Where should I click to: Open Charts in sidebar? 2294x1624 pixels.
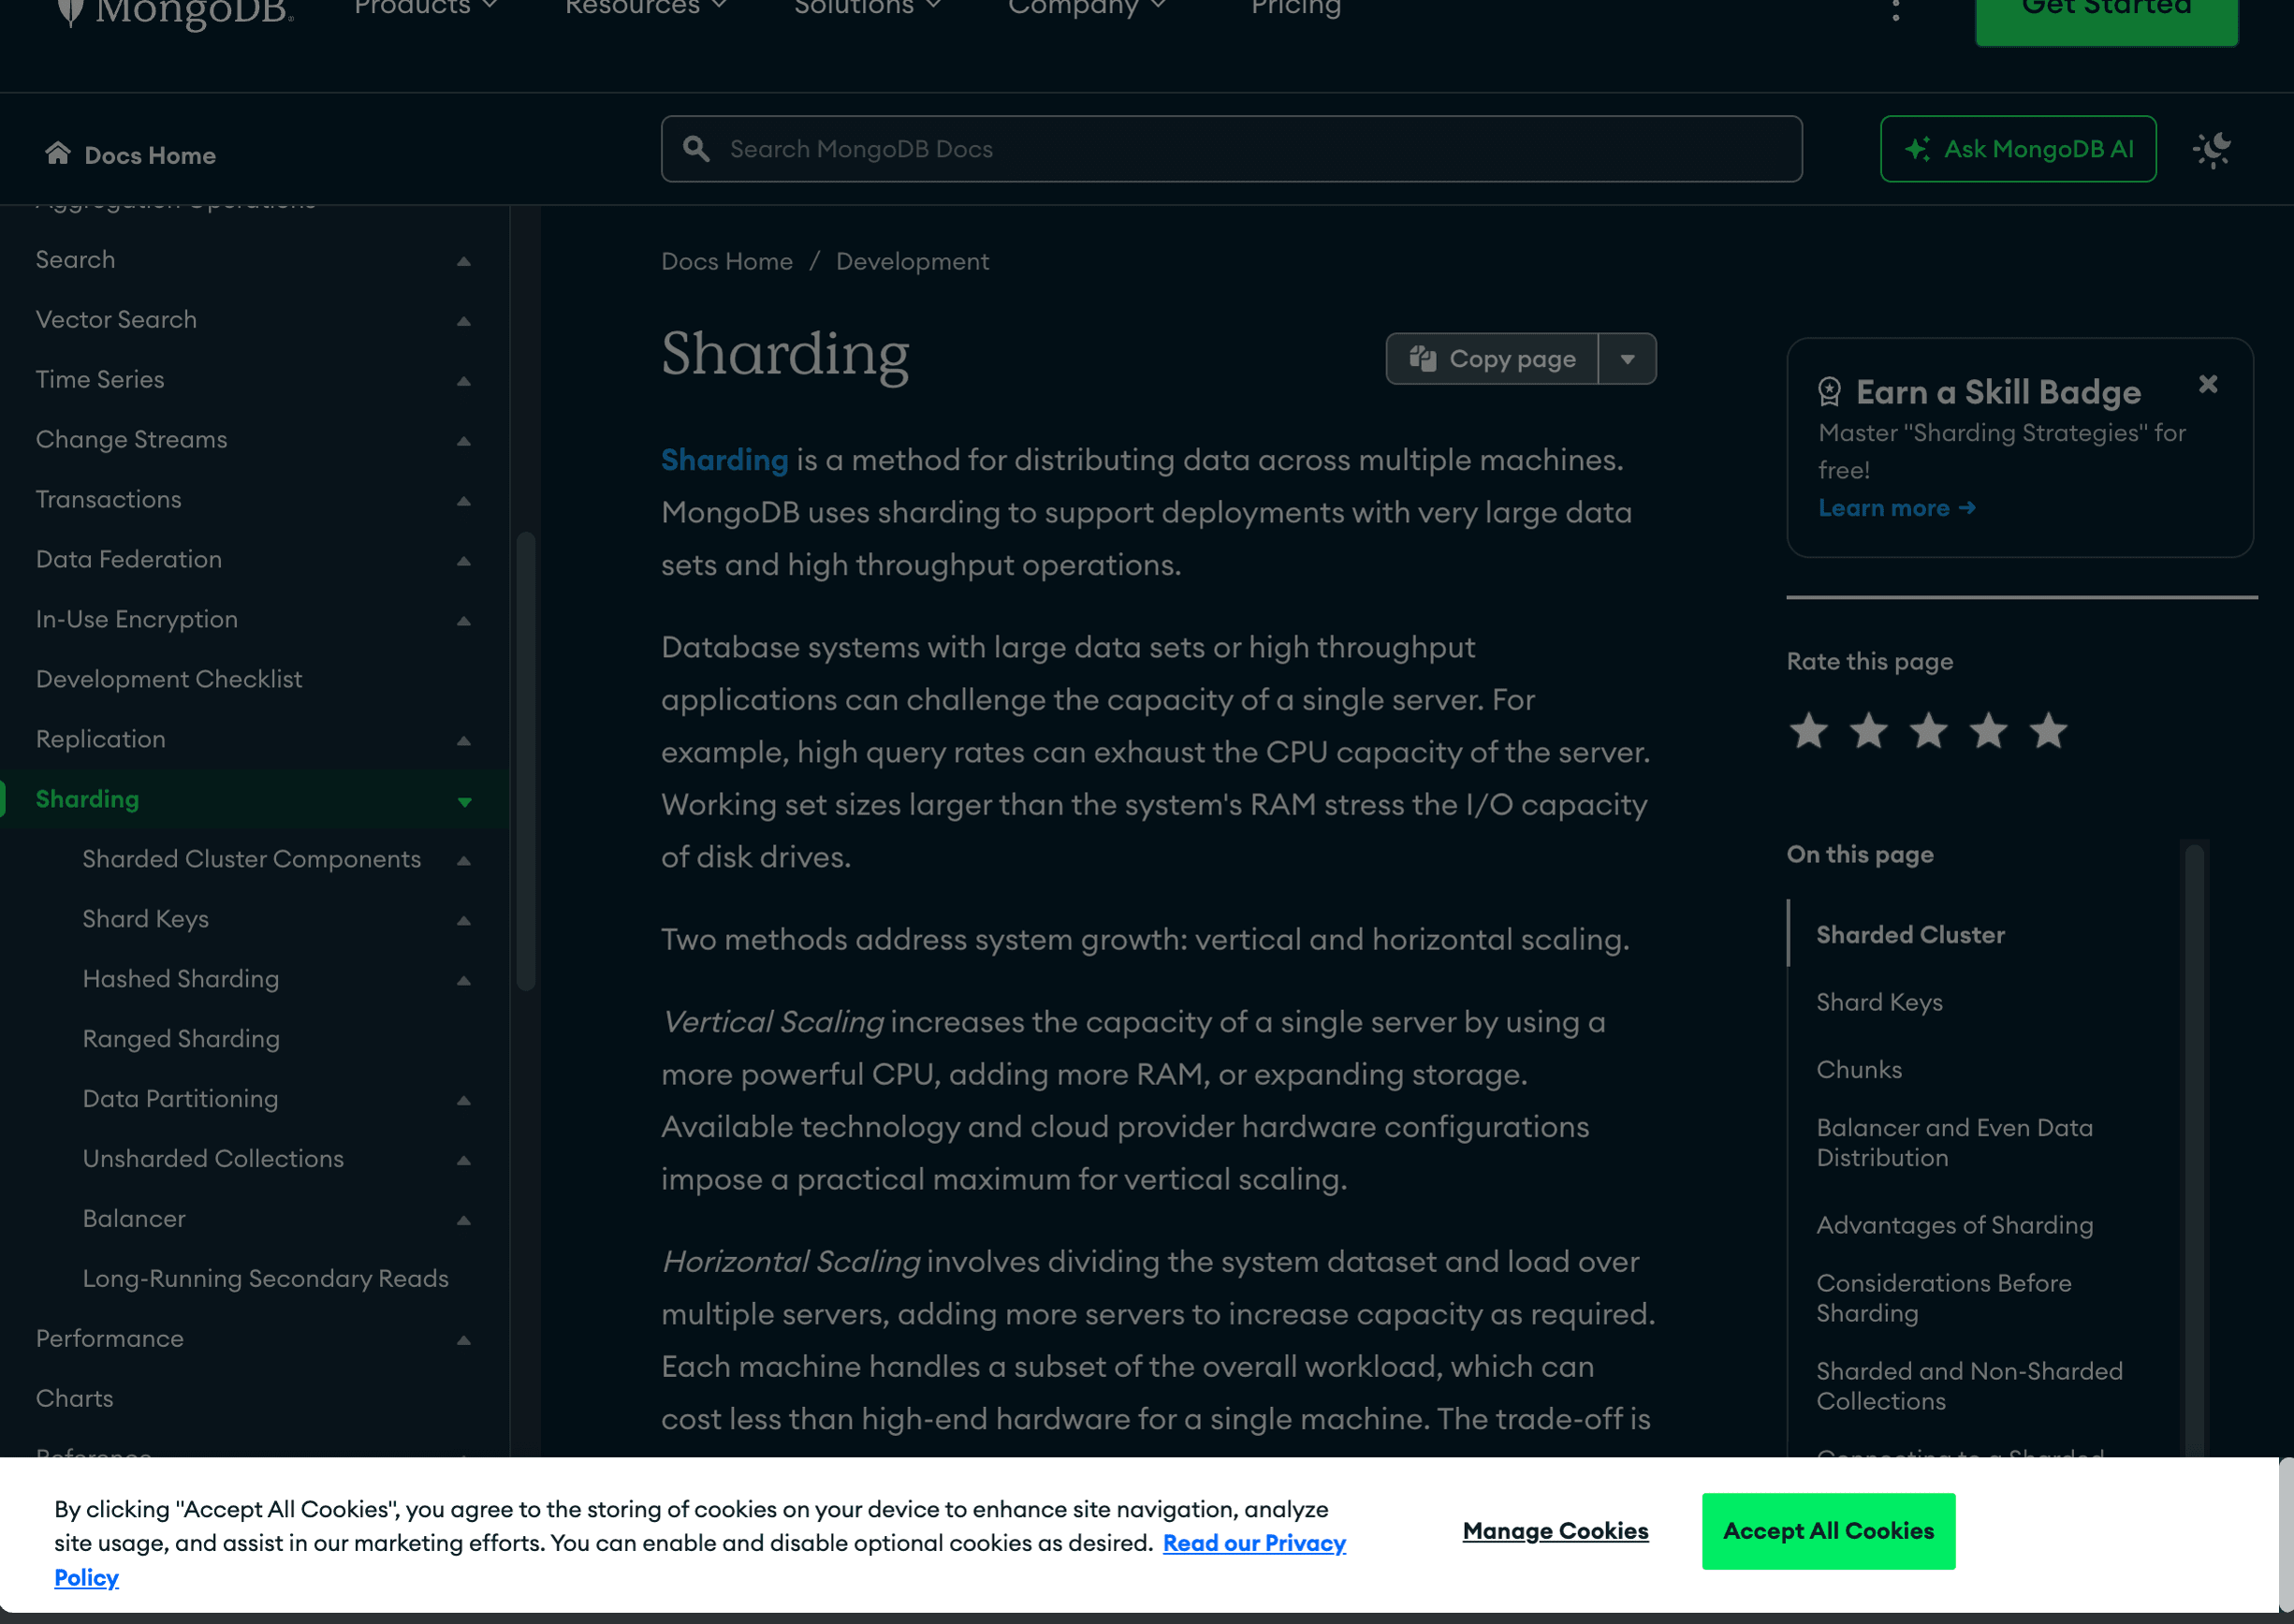(x=75, y=1399)
